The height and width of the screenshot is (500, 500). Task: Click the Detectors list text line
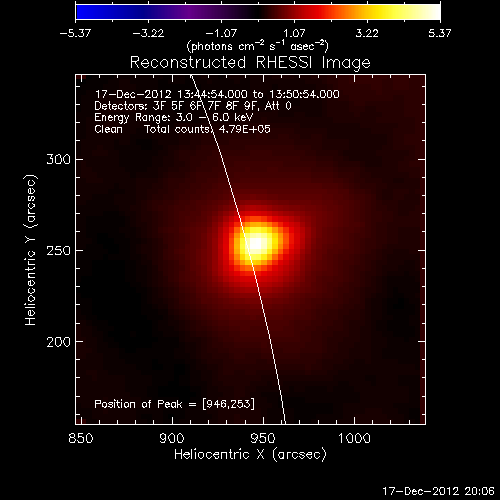(193, 106)
